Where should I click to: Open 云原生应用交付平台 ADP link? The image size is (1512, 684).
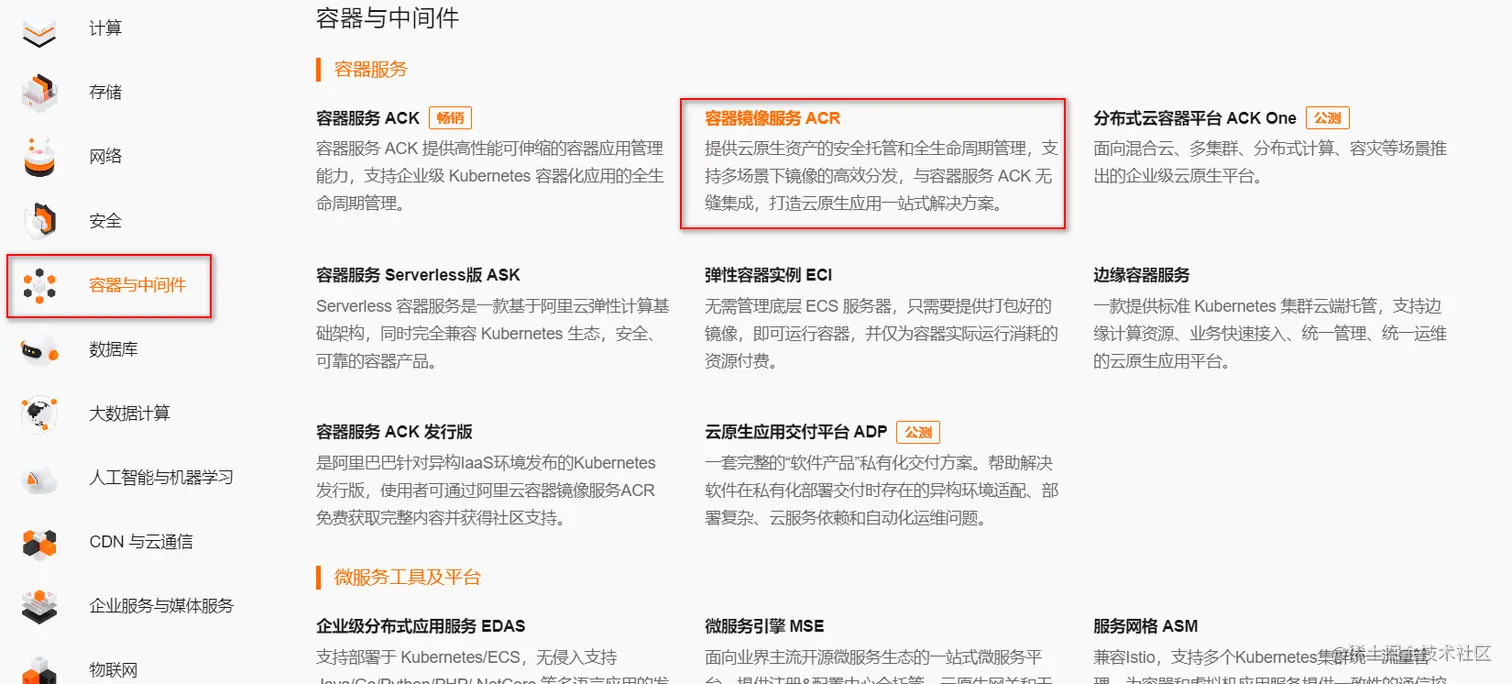click(796, 432)
